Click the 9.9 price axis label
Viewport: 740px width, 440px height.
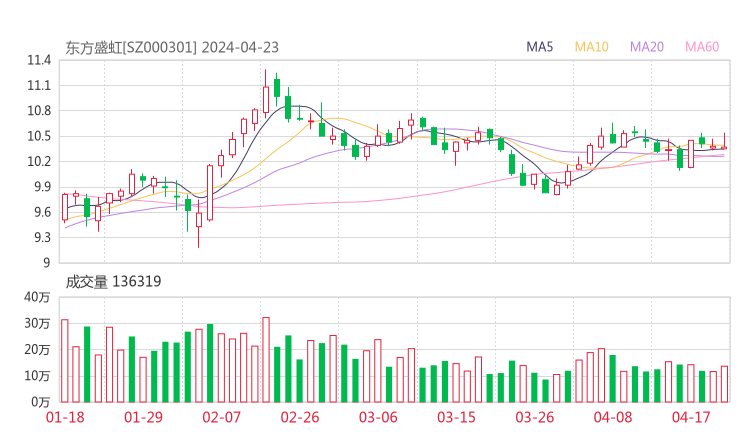pyautogui.click(x=42, y=187)
